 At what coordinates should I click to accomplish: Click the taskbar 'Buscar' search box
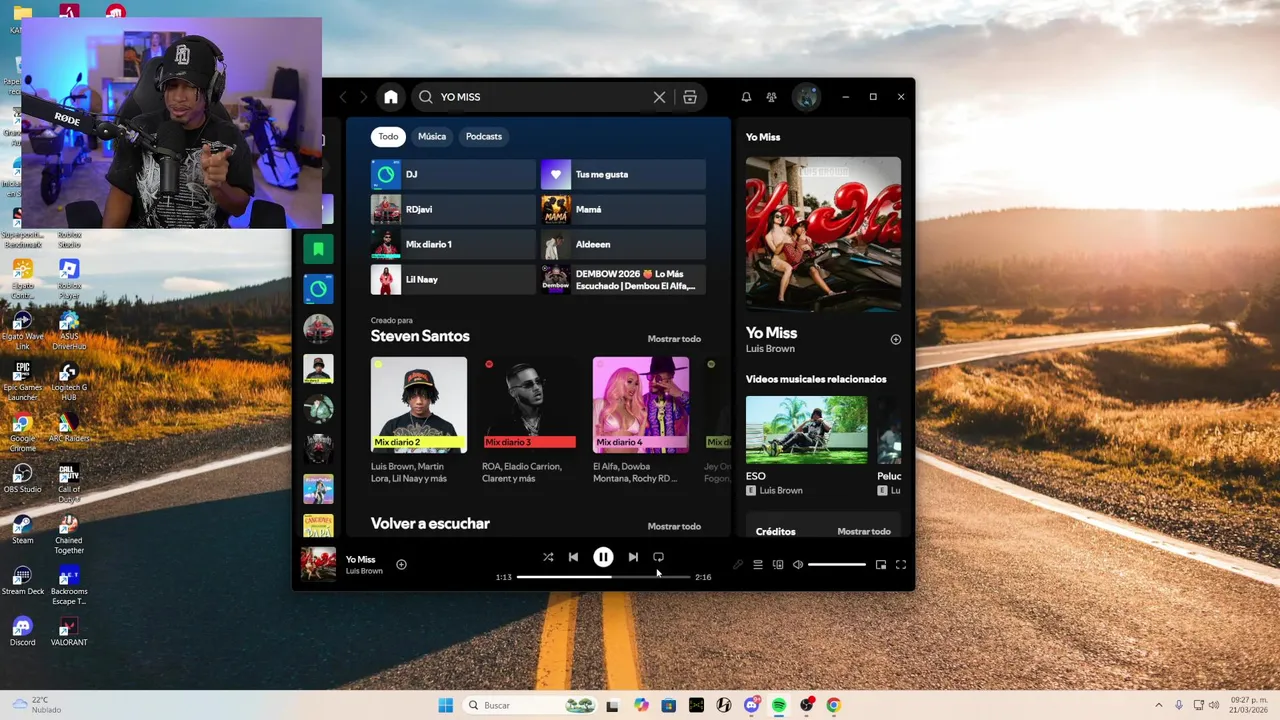pos(532,705)
